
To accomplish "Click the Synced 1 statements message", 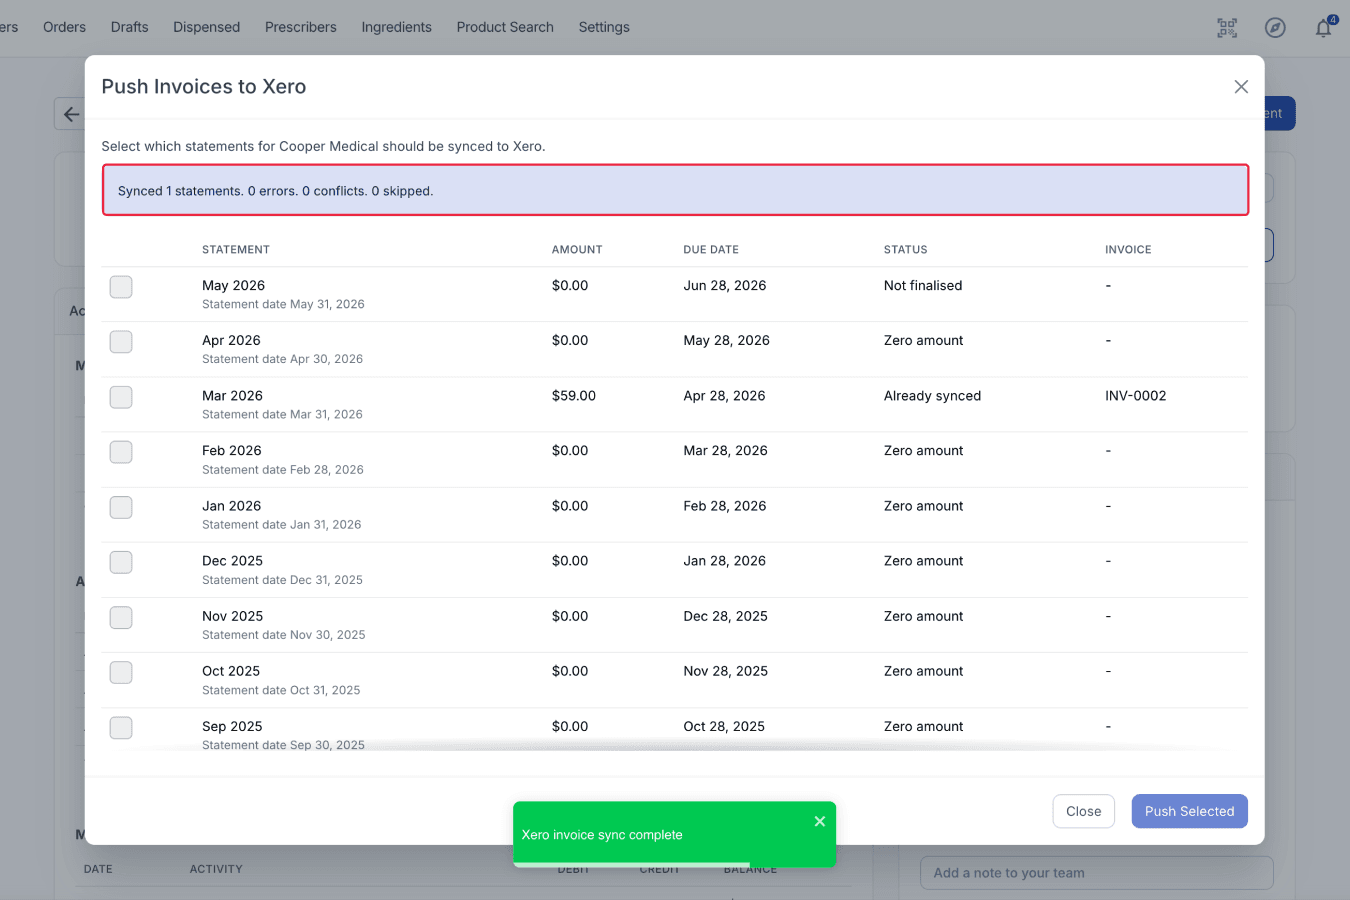I will coord(675,190).
